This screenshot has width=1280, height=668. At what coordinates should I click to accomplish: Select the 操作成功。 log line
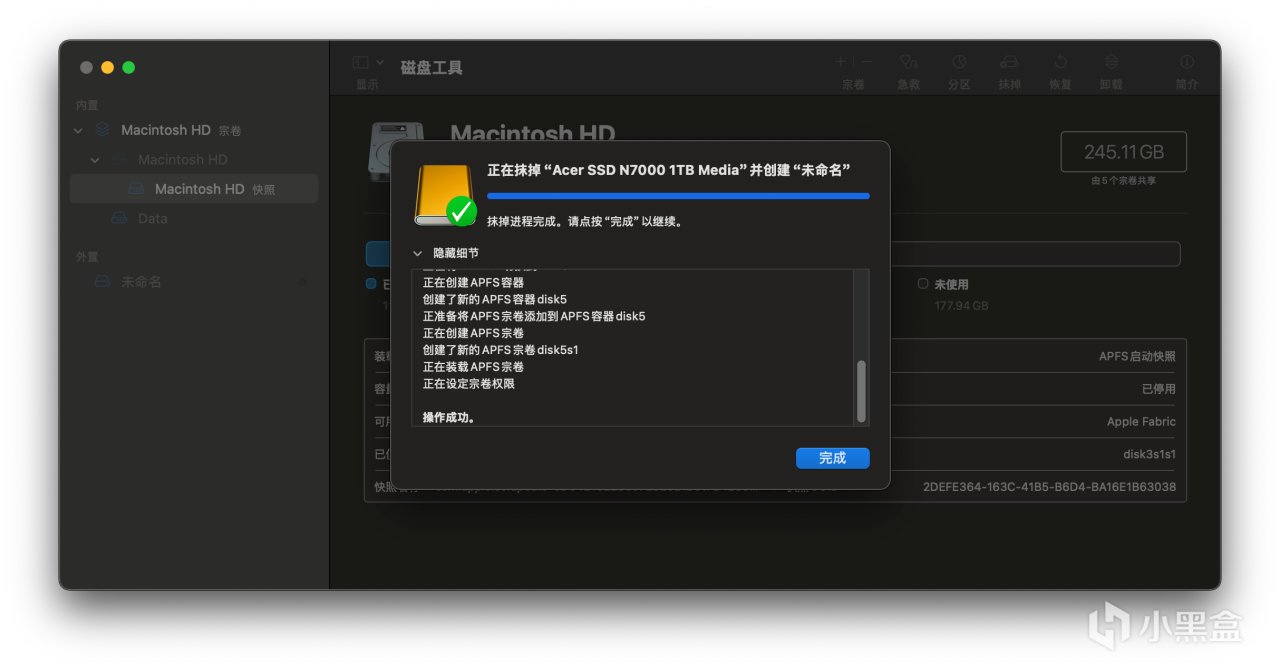click(x=449, y=417)
